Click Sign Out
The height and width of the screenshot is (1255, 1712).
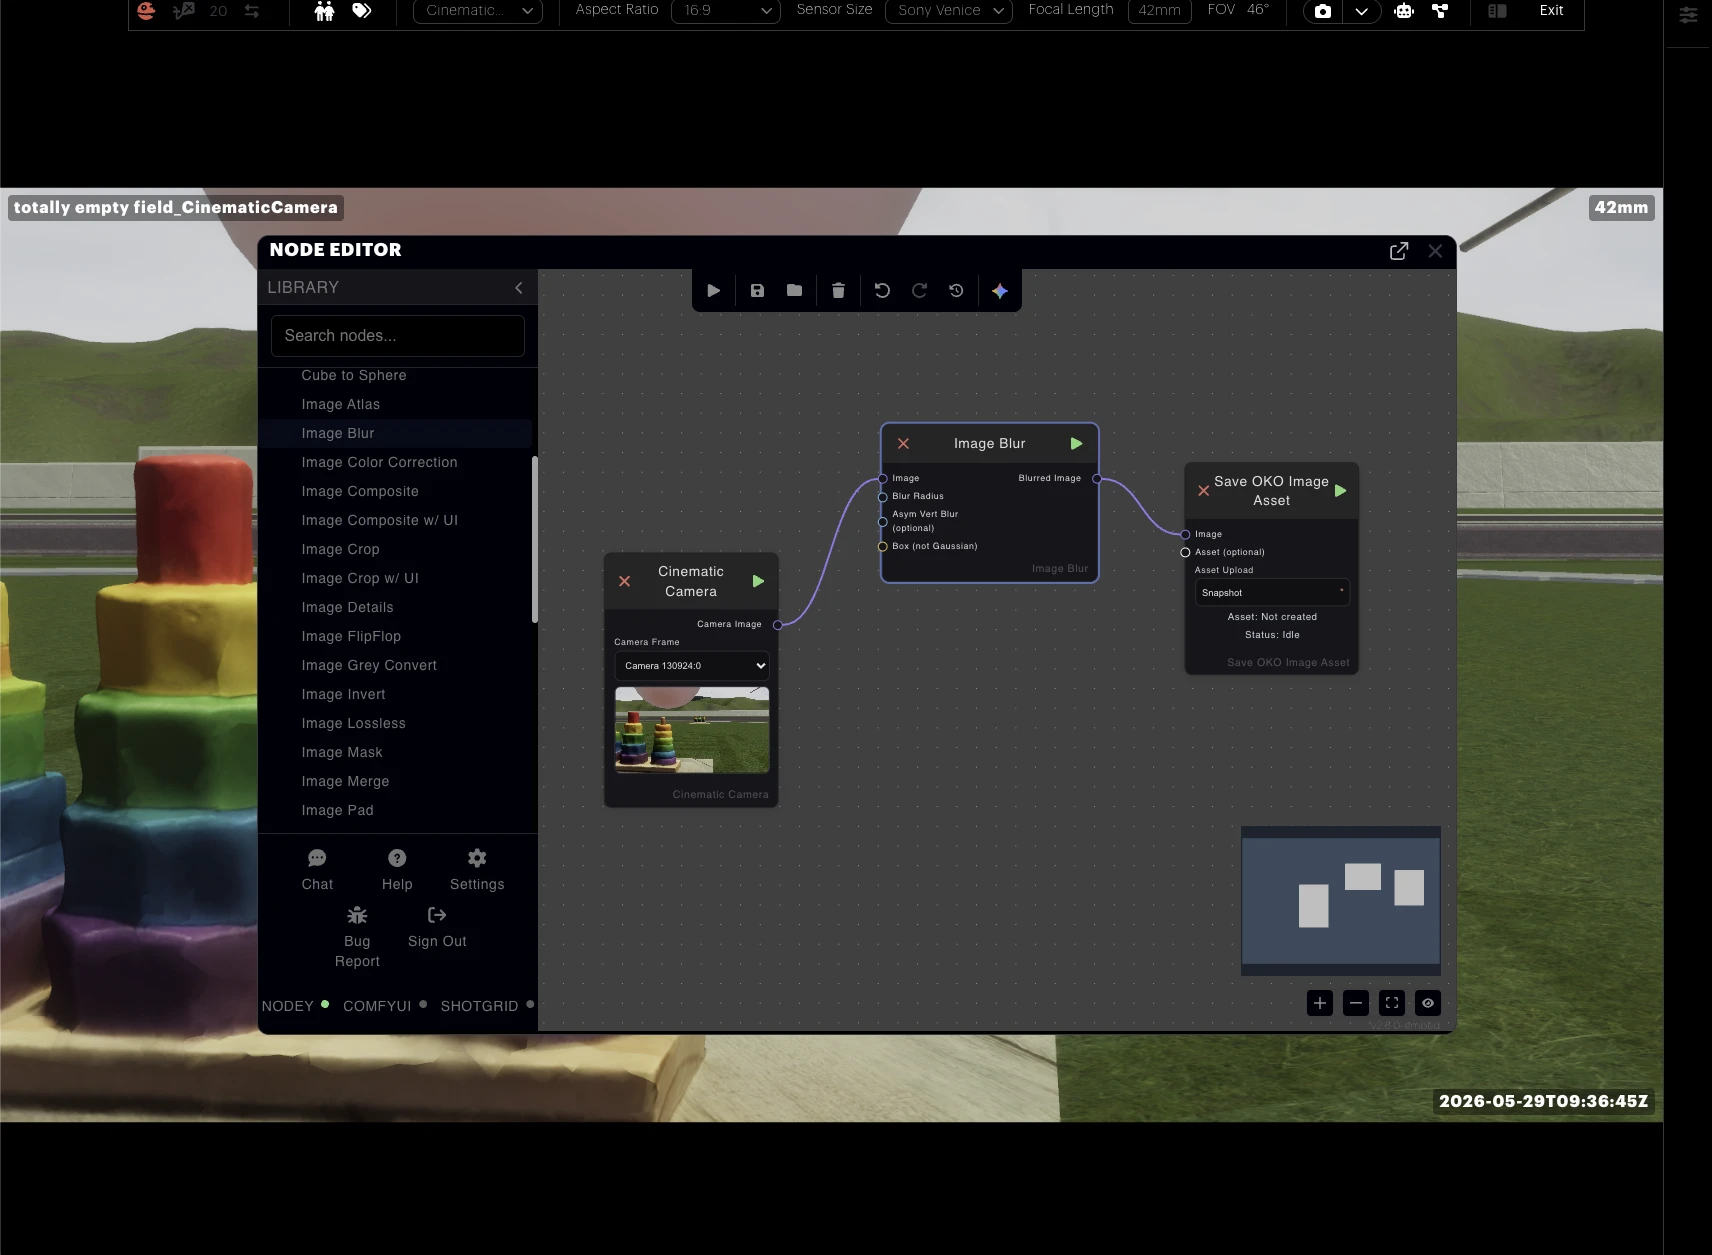click(437, 927)
